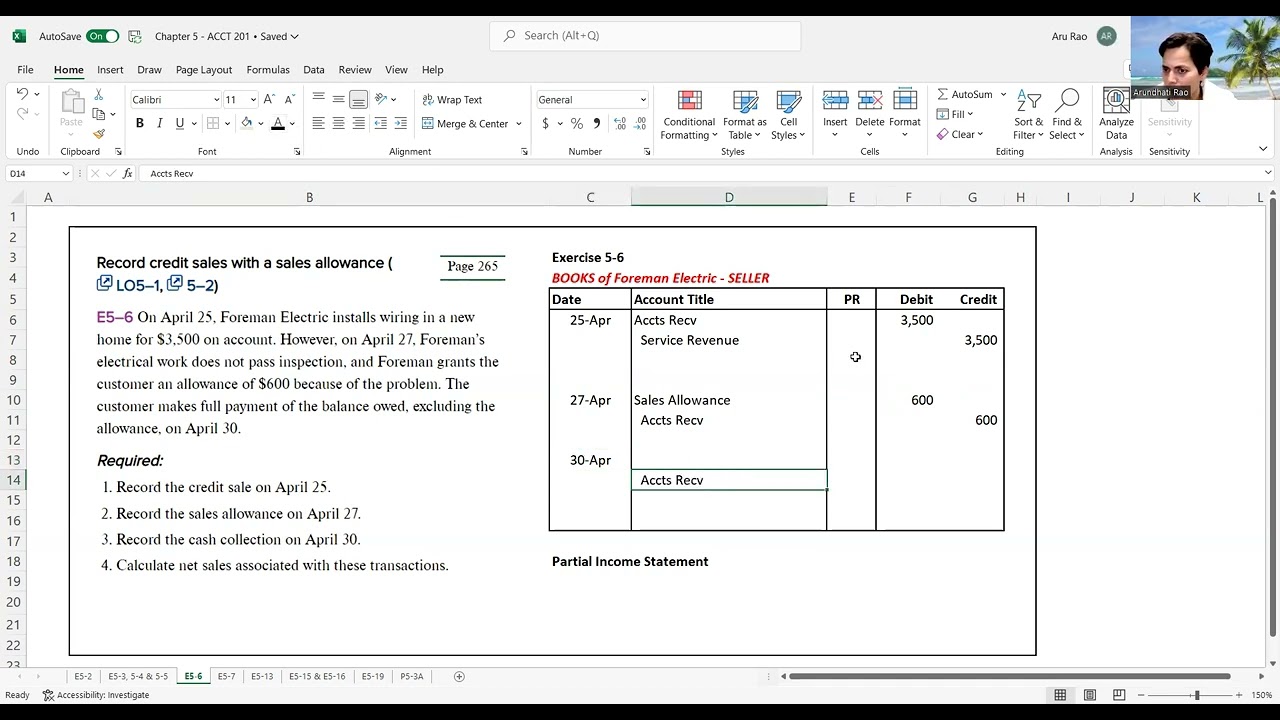Click the Increase Indent icon
This screenshot has height=720, width=1280.
coord(401,123)
